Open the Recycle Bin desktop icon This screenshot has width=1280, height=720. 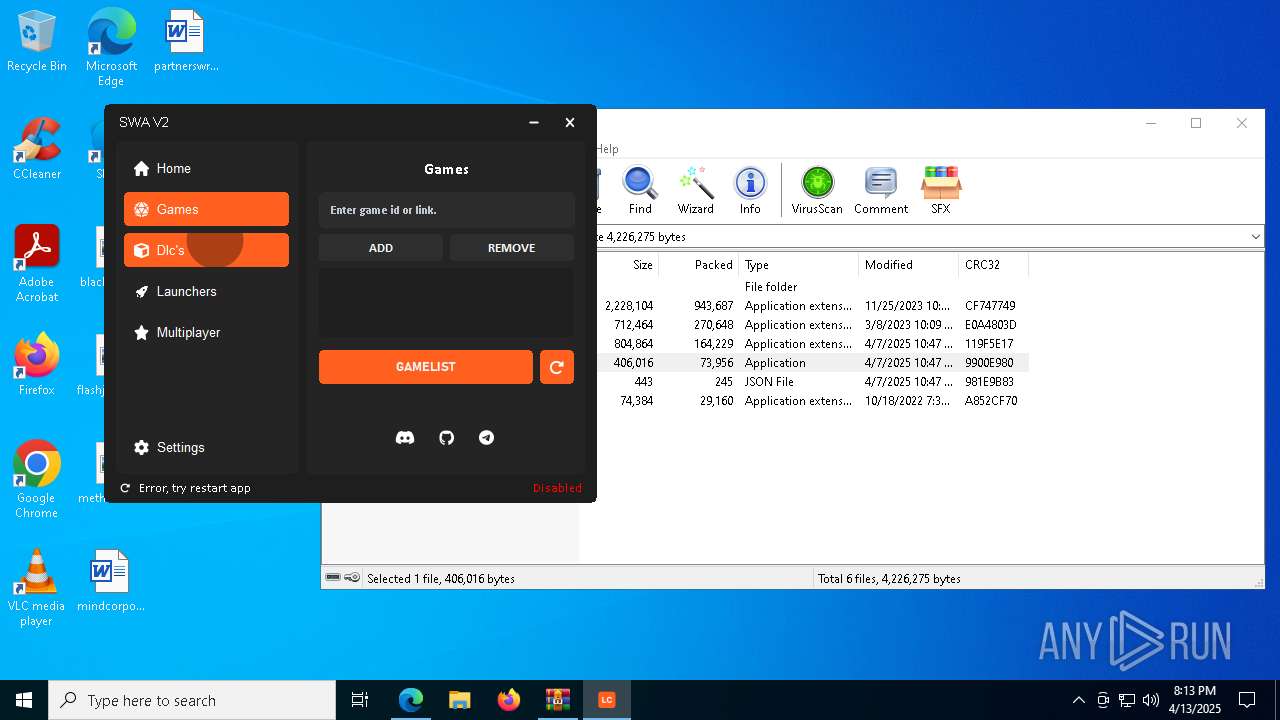point(37,42)
